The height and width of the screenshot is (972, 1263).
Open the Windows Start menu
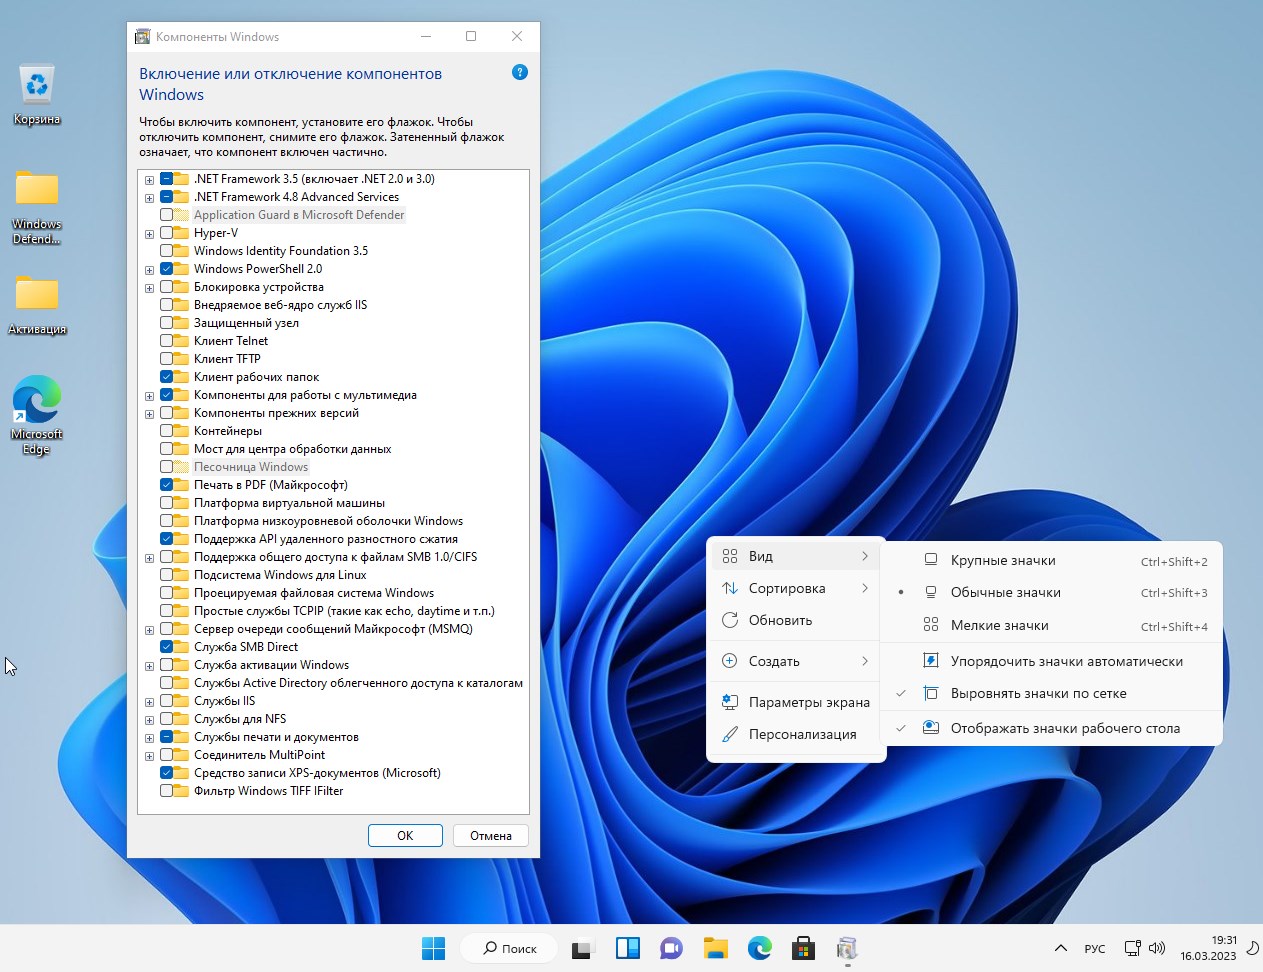[433, 948]
